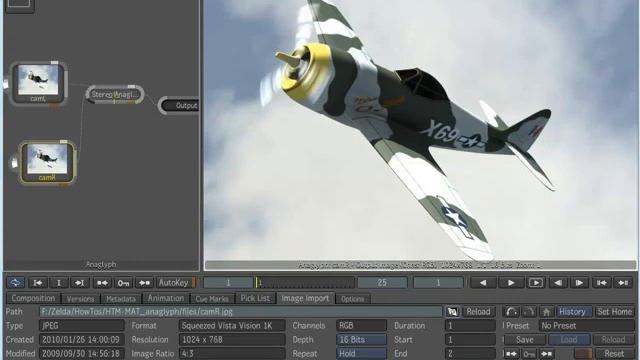Toggle the blue loop playback mode icon
Image resolution: width=640 pixels, height=360 pixels.
(16, 282)
